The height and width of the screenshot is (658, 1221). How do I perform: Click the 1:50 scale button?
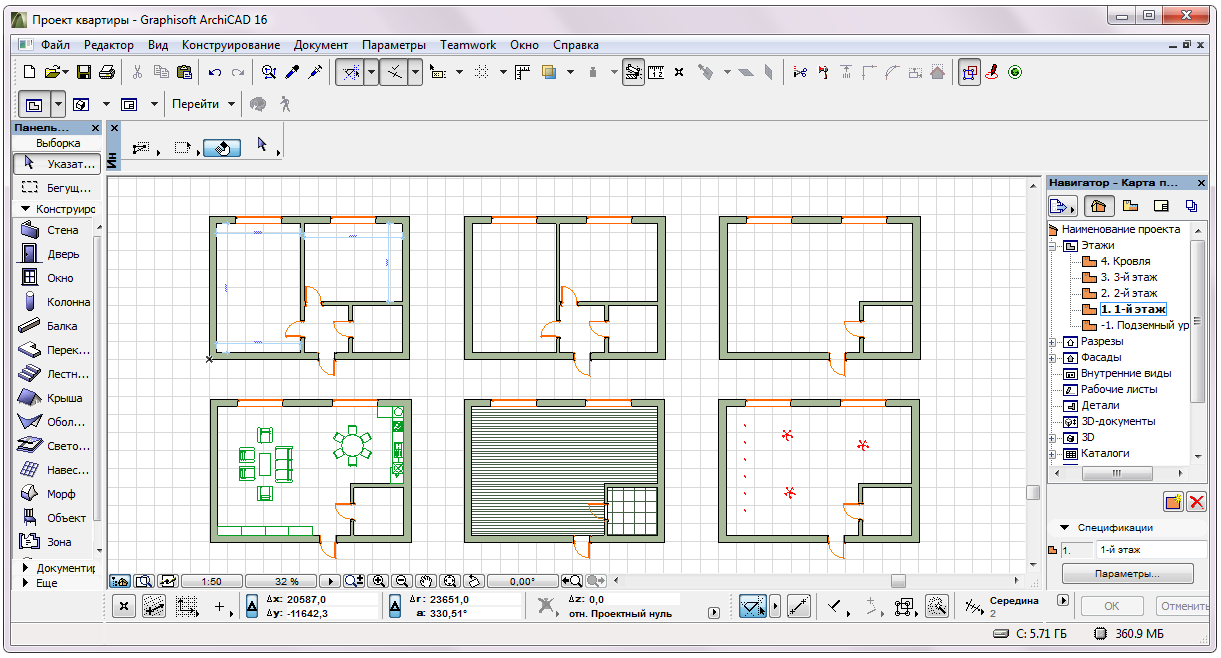[x=211, y=581]
